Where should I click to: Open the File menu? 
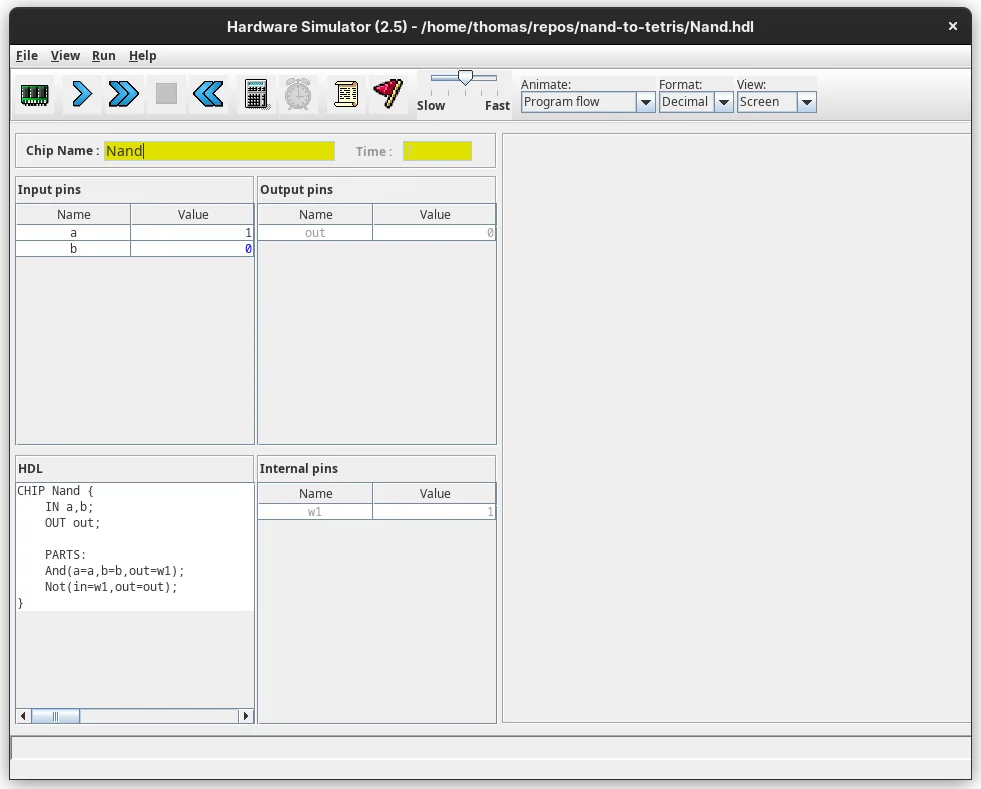[27, 56]
